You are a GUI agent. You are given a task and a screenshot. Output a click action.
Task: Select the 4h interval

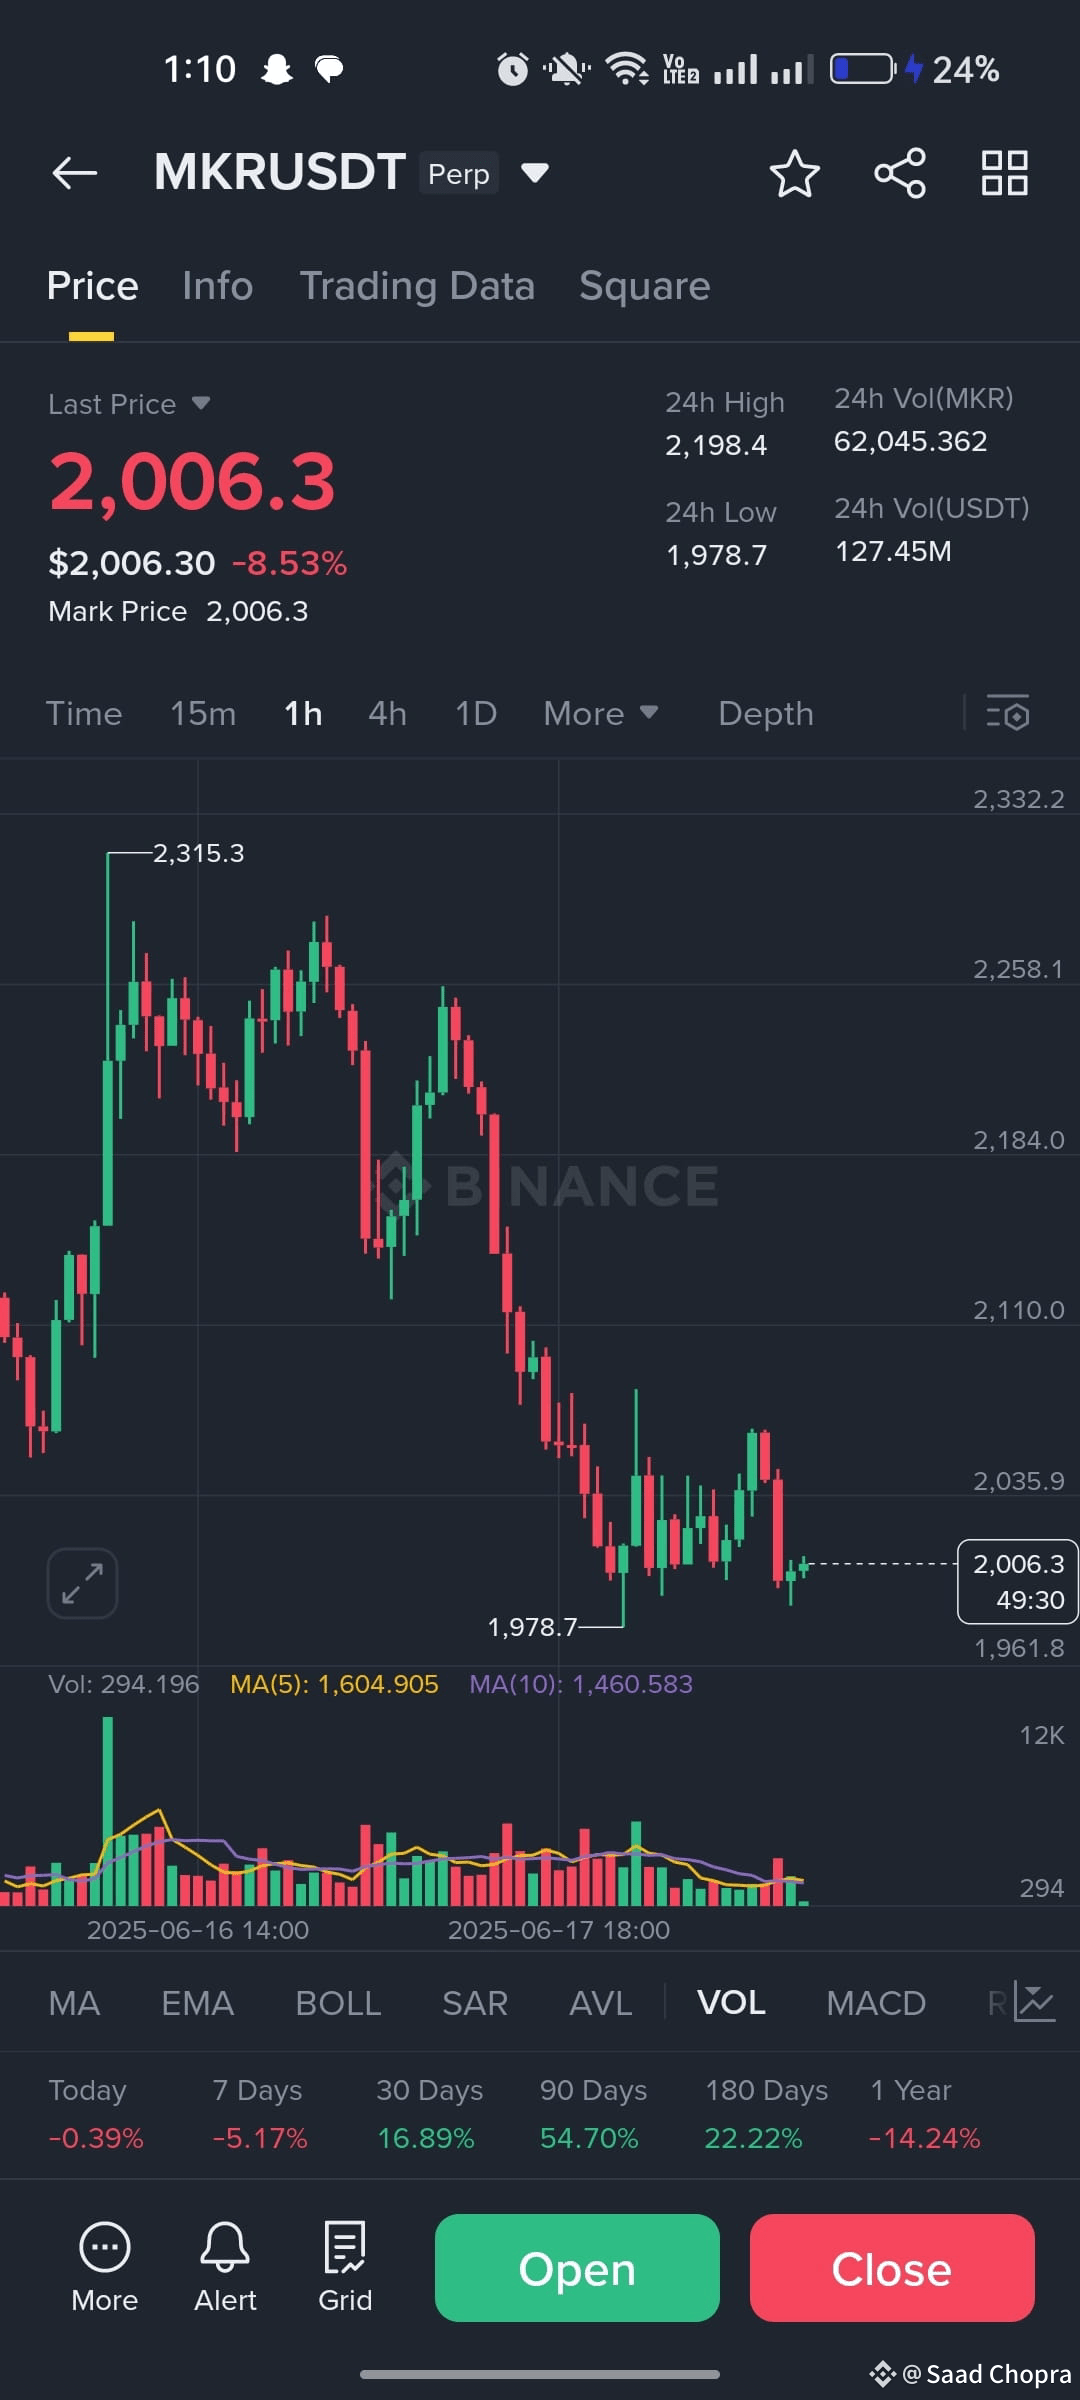387,713
